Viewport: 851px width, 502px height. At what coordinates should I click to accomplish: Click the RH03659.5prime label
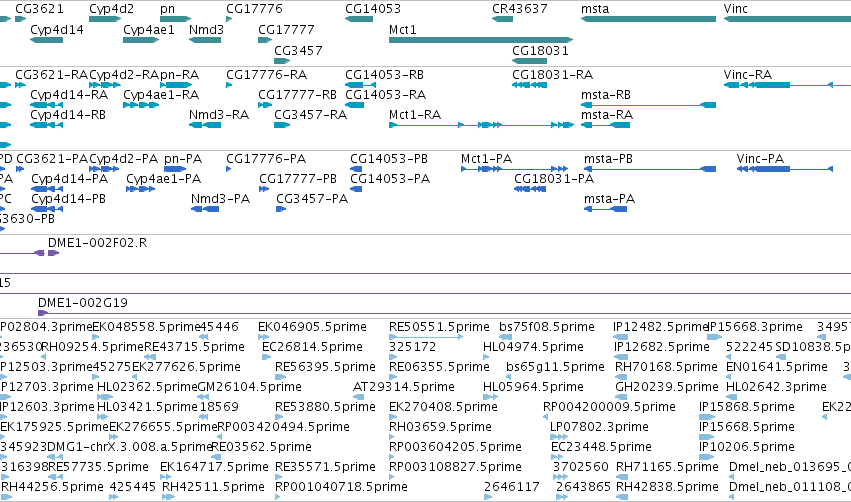click(x=440, y=427)
